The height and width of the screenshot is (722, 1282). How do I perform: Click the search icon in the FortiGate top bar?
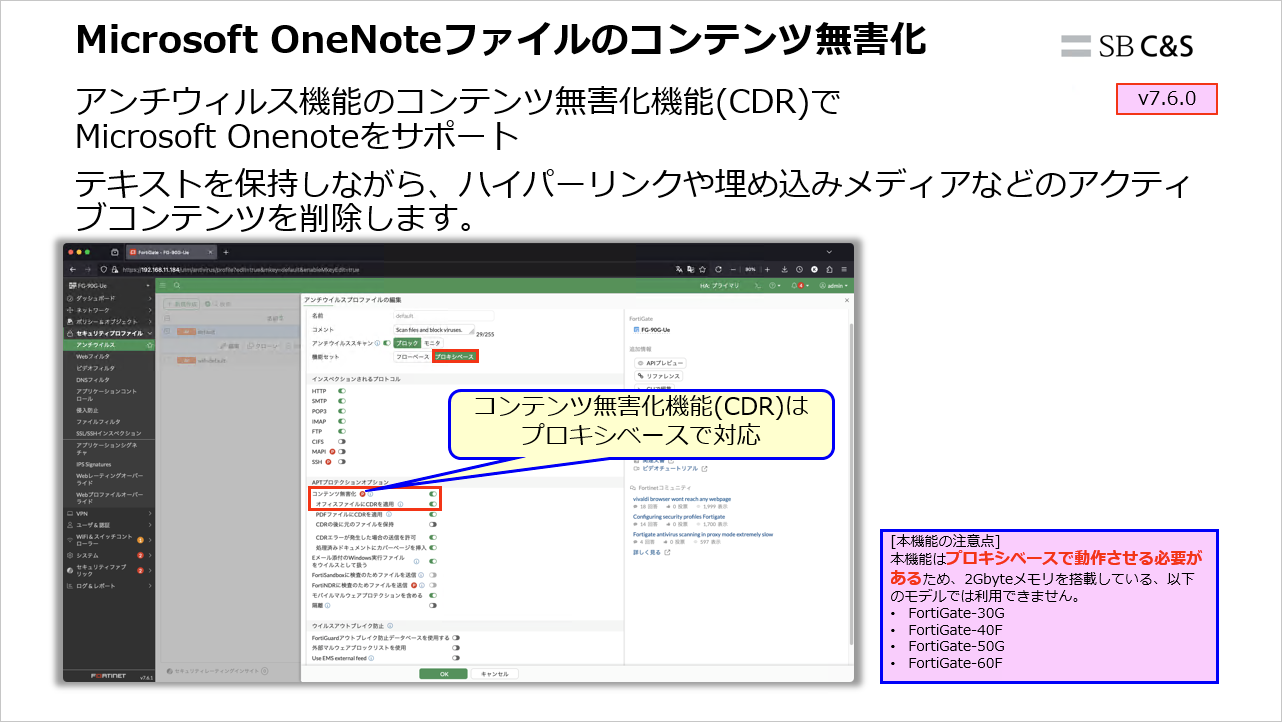(176, 285)
